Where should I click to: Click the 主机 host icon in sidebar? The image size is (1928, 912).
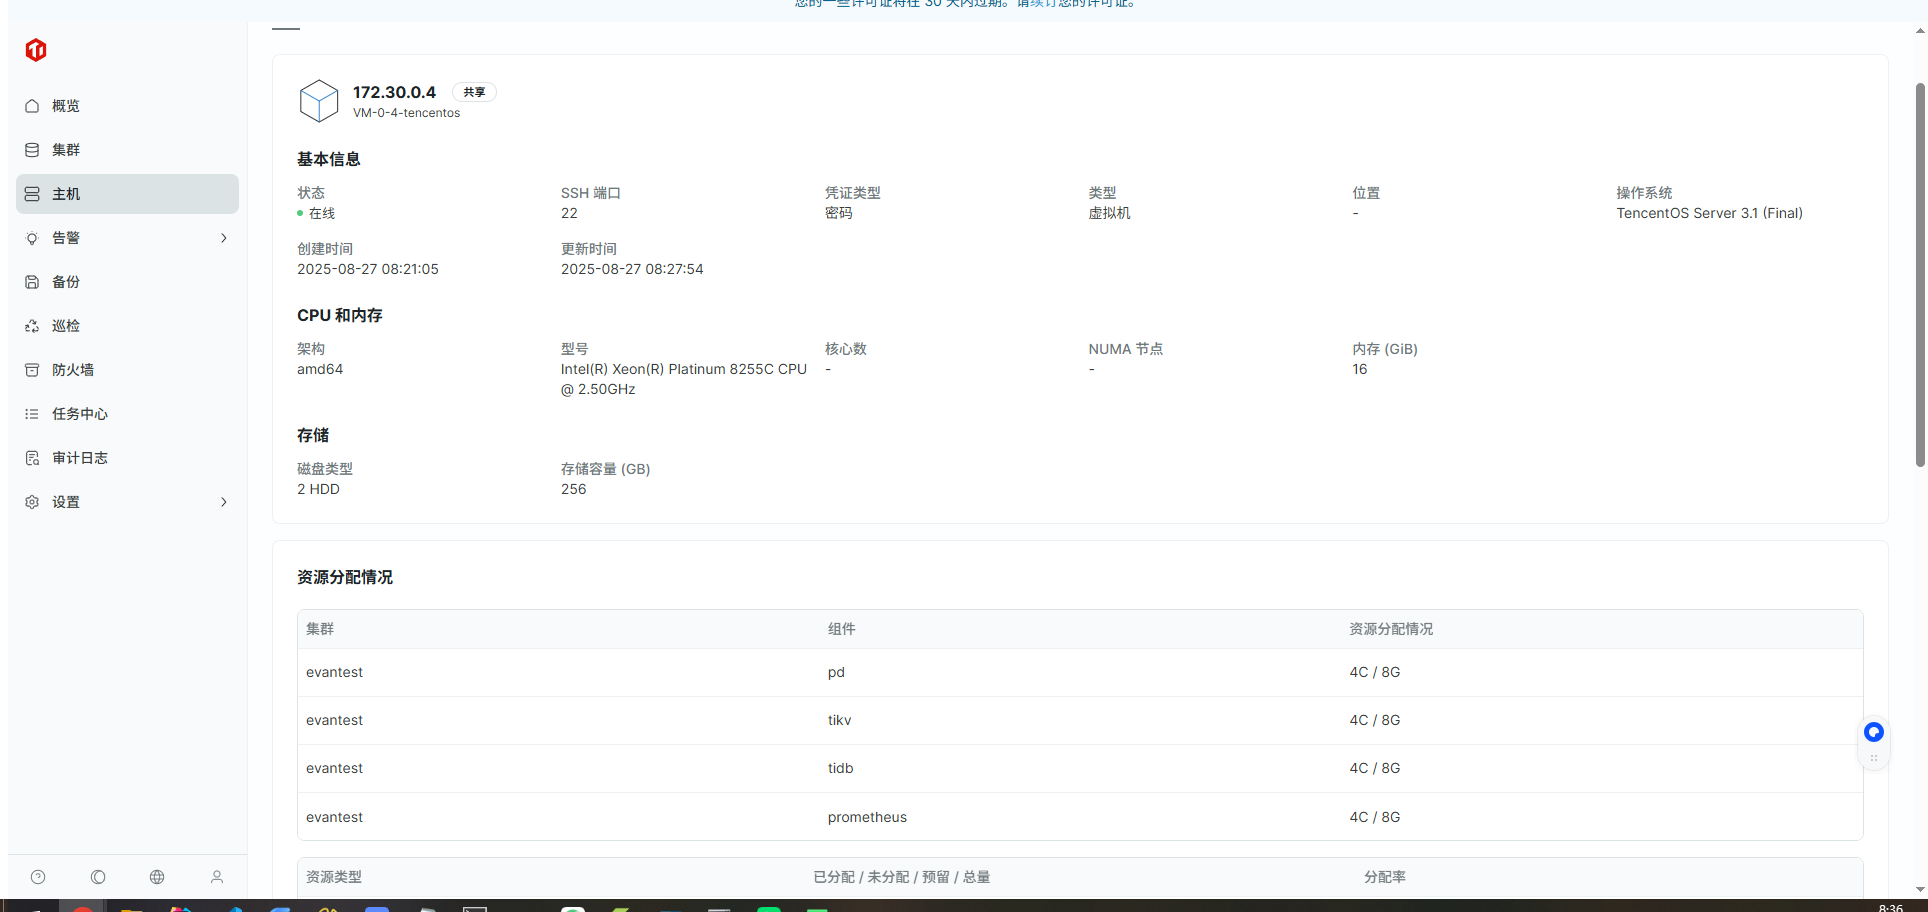pyautogui.click(x=32, y=194)
